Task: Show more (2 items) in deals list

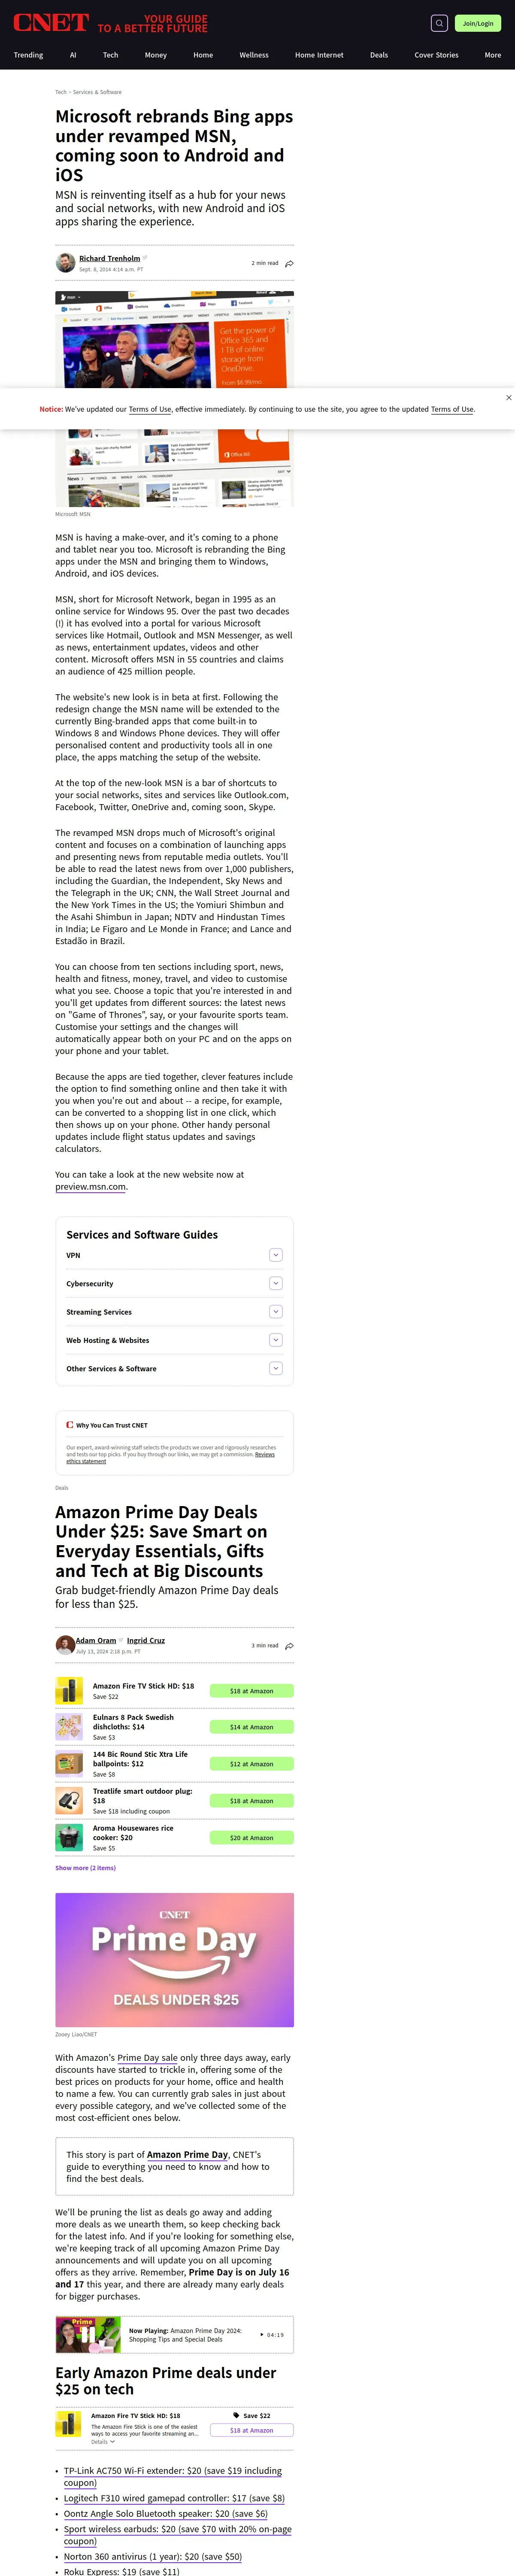Action: 85,1868
